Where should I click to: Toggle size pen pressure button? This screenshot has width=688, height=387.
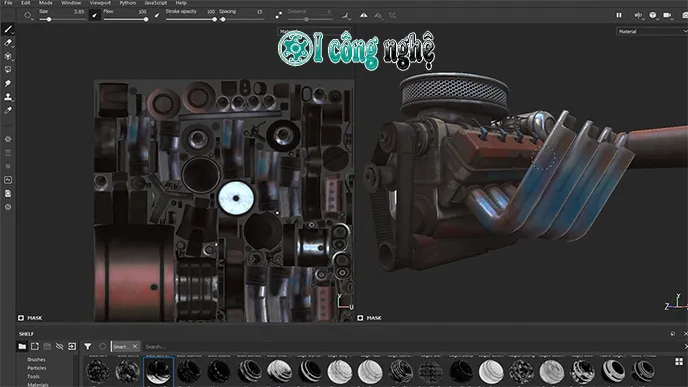click(x=94, y=15)
